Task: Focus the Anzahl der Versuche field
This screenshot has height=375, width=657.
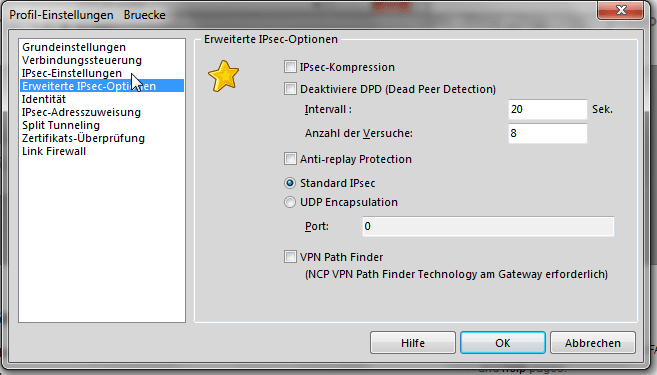Action: [x=548, y=134]
